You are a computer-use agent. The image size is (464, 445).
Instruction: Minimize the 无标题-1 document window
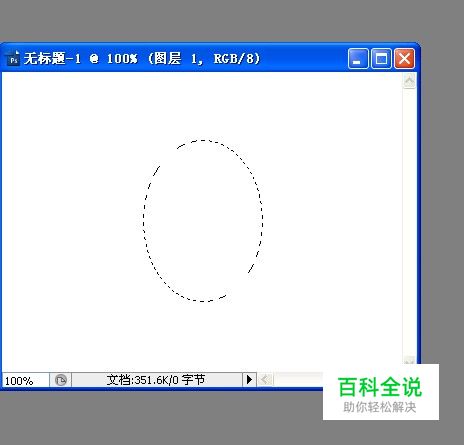tap(358, 59)
